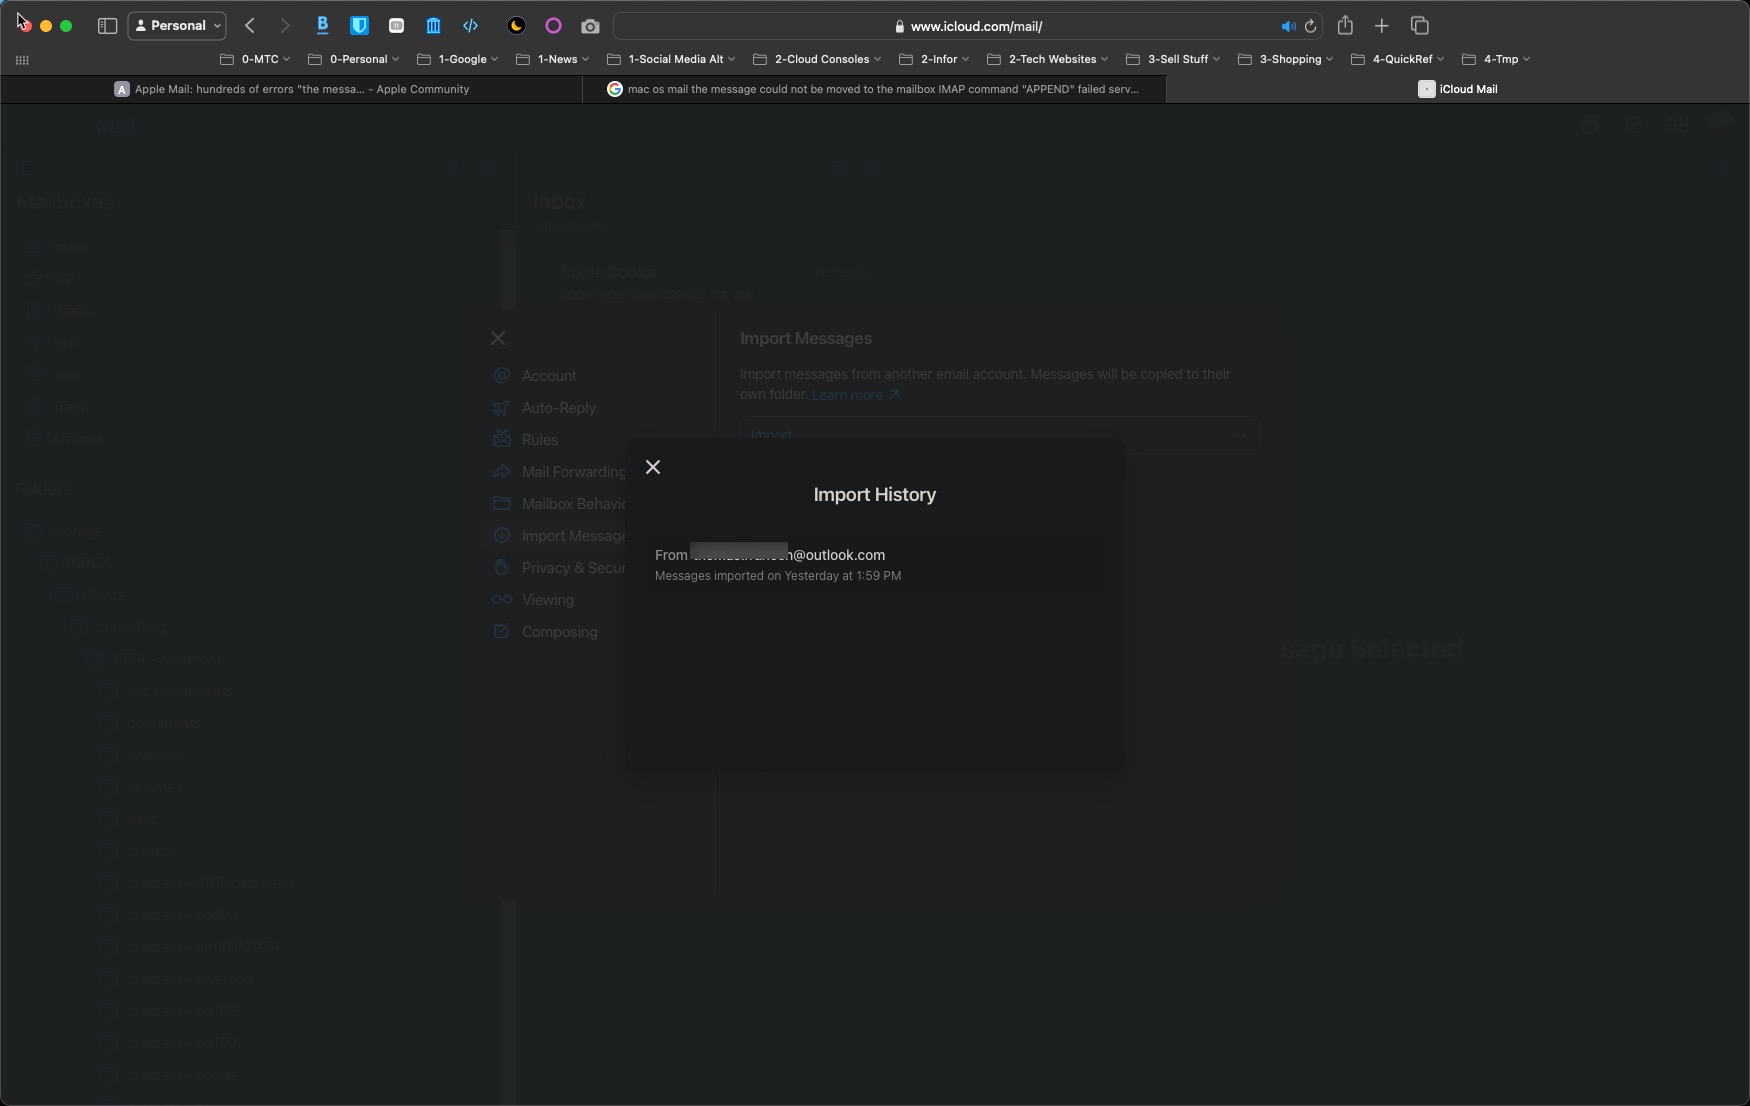Expand the 1-News bookmarks folder
The height and width of the screenshot is (1106, 1750).
(552, 59)
